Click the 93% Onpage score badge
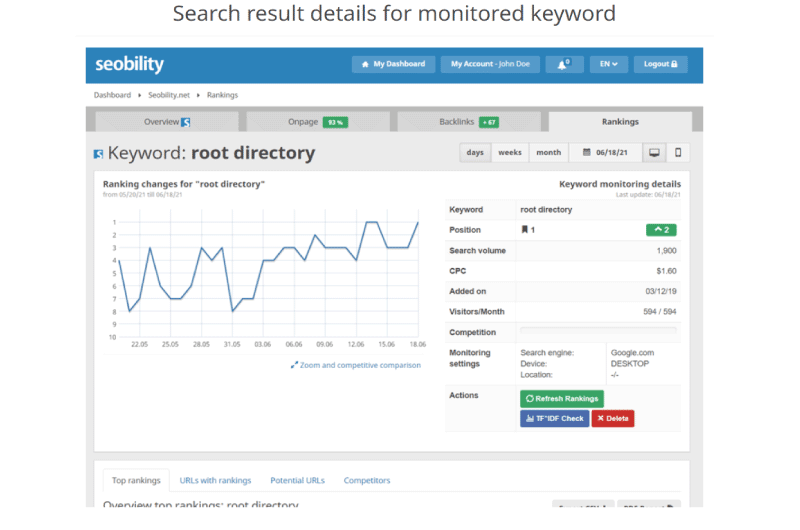Image resolution: width=800 pixels, height=530 pixels. (335, 122)
